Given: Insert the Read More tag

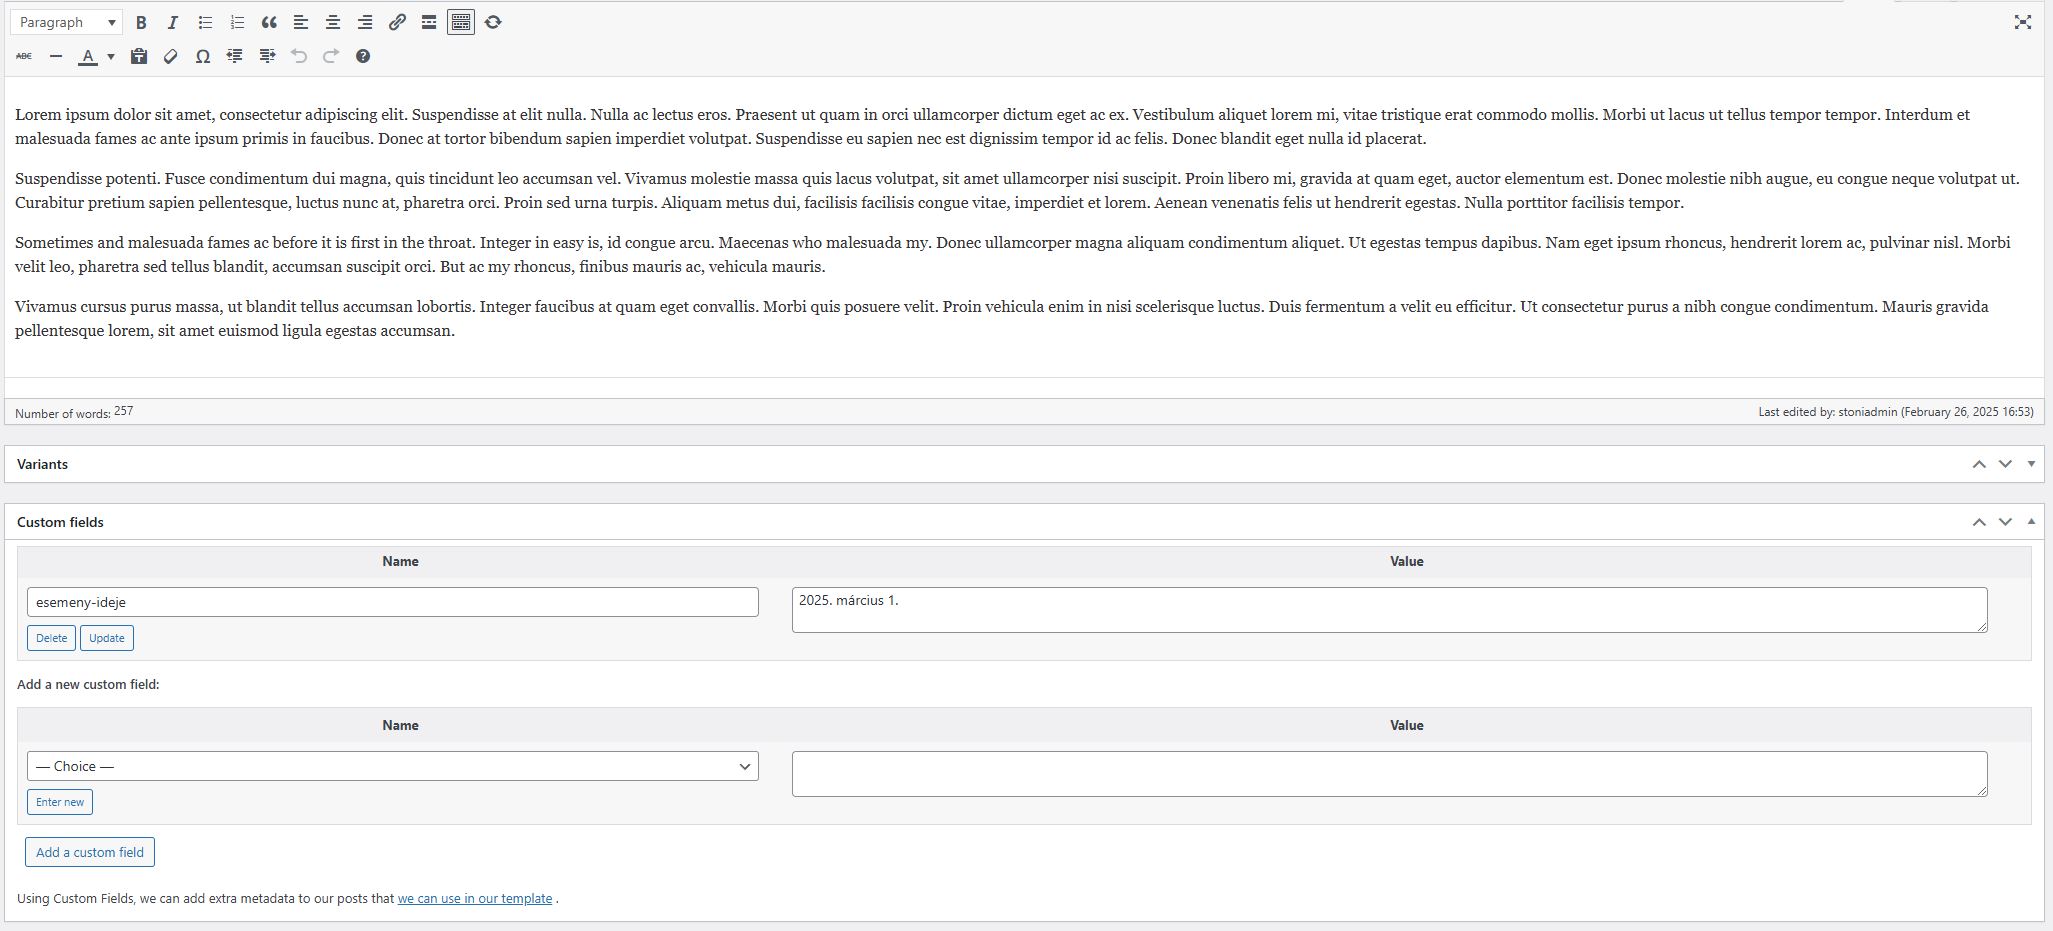Looking at the screenshot, I should pos(429,22).
